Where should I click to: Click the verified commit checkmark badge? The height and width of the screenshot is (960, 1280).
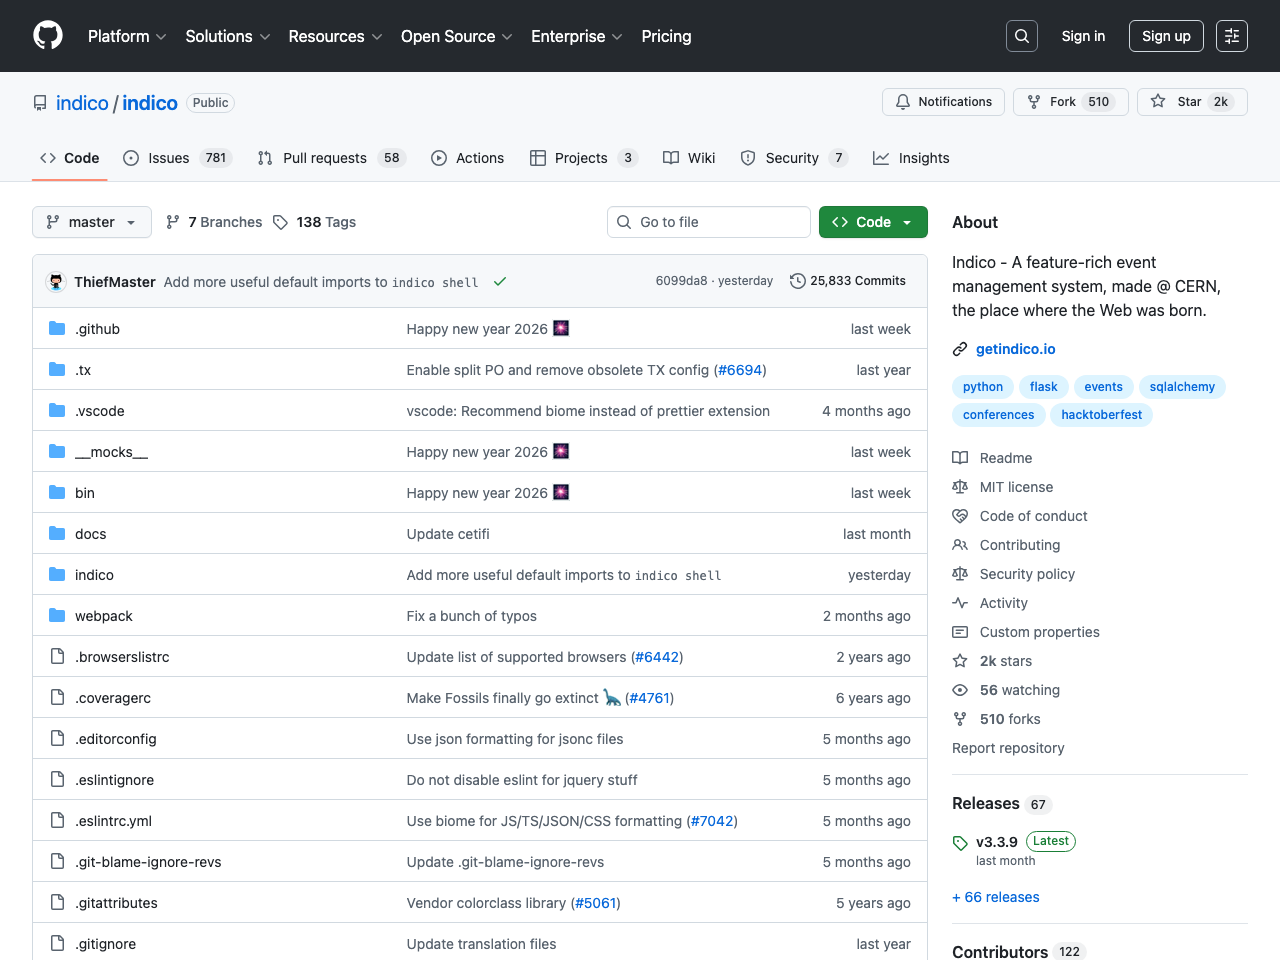click(x=500, y=282)
